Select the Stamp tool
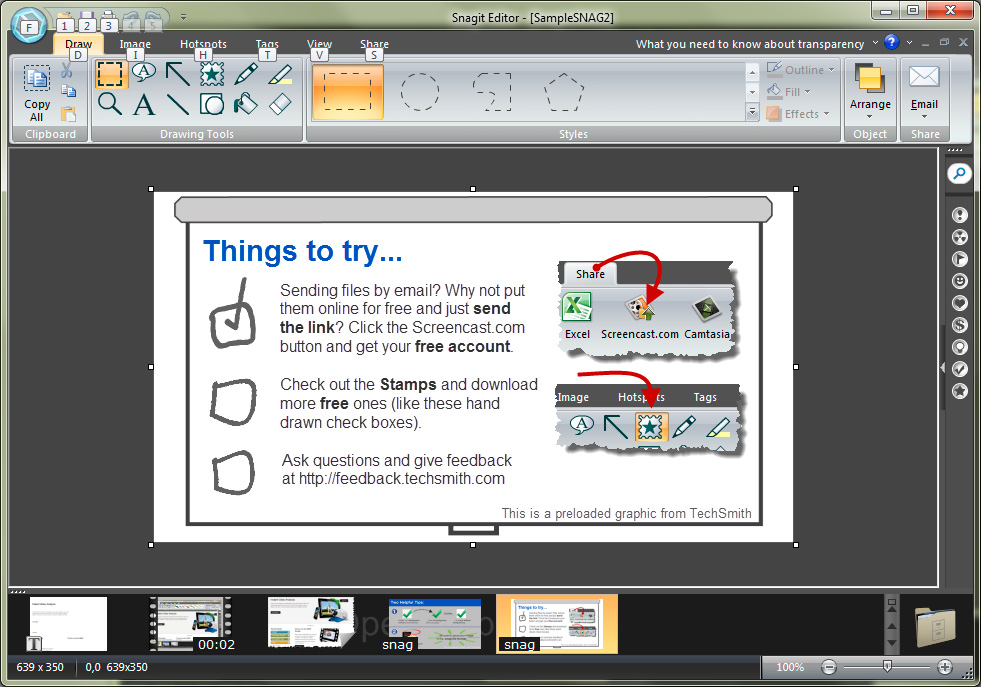Image resolution: width=981 pixels, height=687 pixels. click(212, 73)
